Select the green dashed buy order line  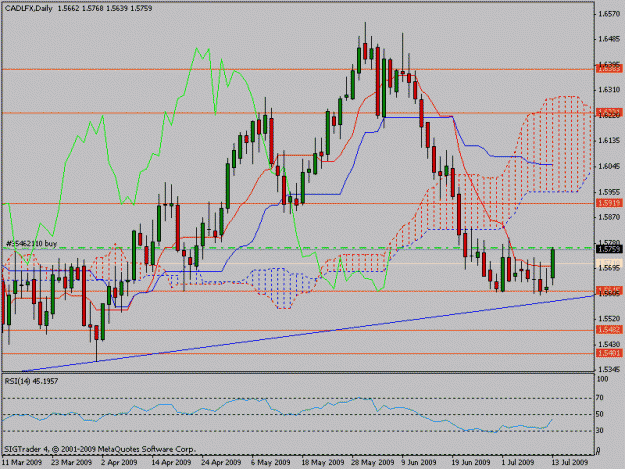pyautogui.click(x=298, y=248)
